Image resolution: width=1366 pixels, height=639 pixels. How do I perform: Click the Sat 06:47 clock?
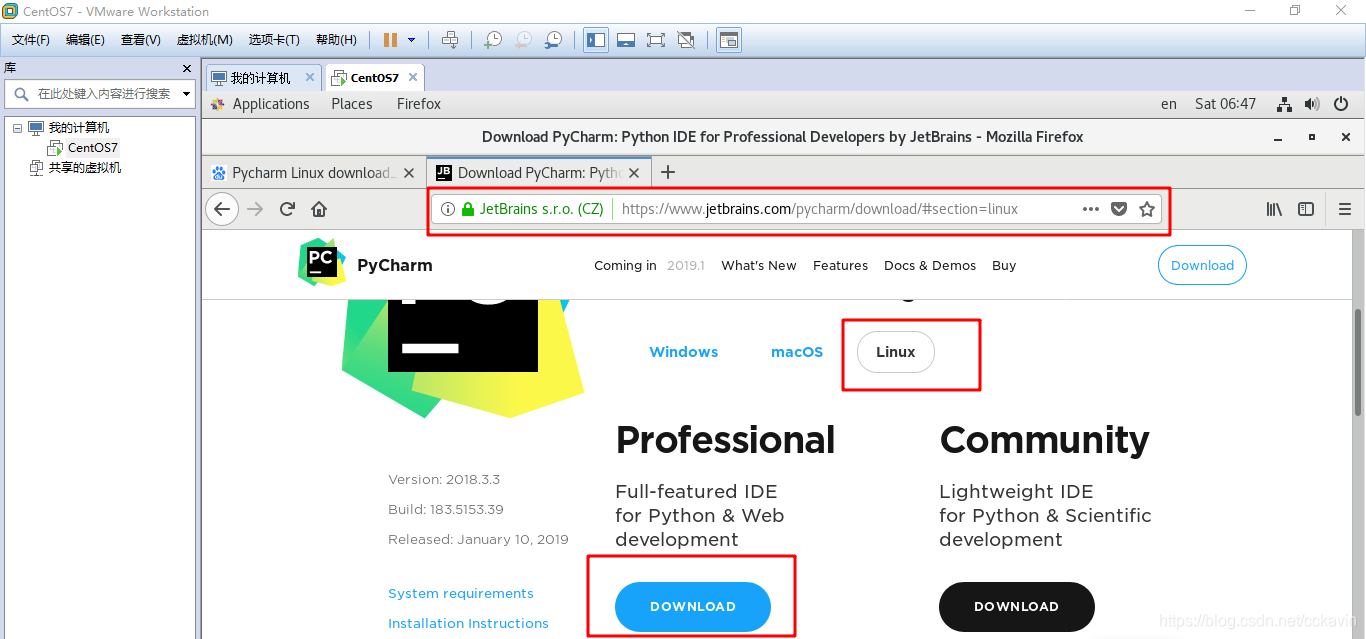[x=1225, y=104]
